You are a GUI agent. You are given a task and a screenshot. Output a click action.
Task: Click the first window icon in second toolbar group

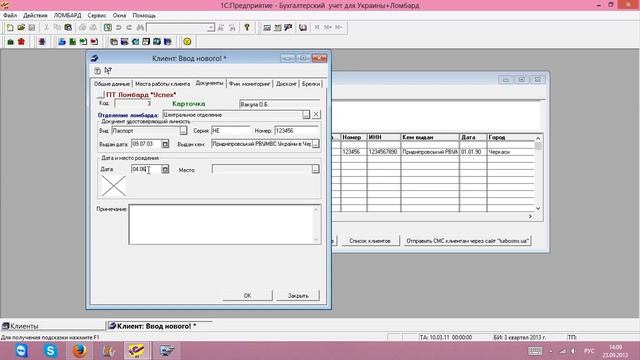[114, 42]
